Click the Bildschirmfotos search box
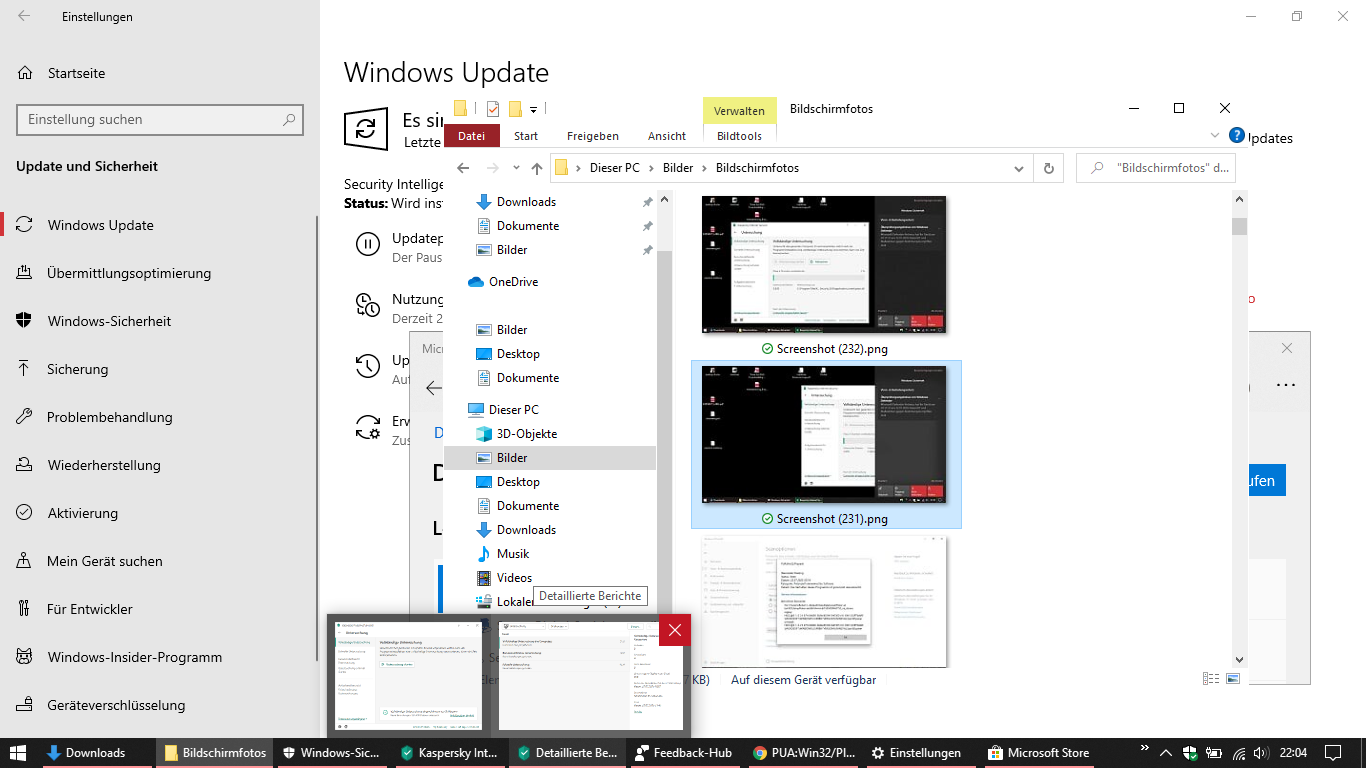1366x768 pixels. tap(1156, 168)
